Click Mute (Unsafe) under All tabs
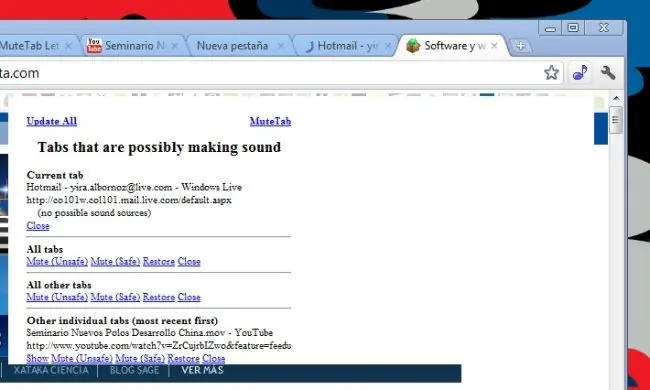 click(57, 262)
